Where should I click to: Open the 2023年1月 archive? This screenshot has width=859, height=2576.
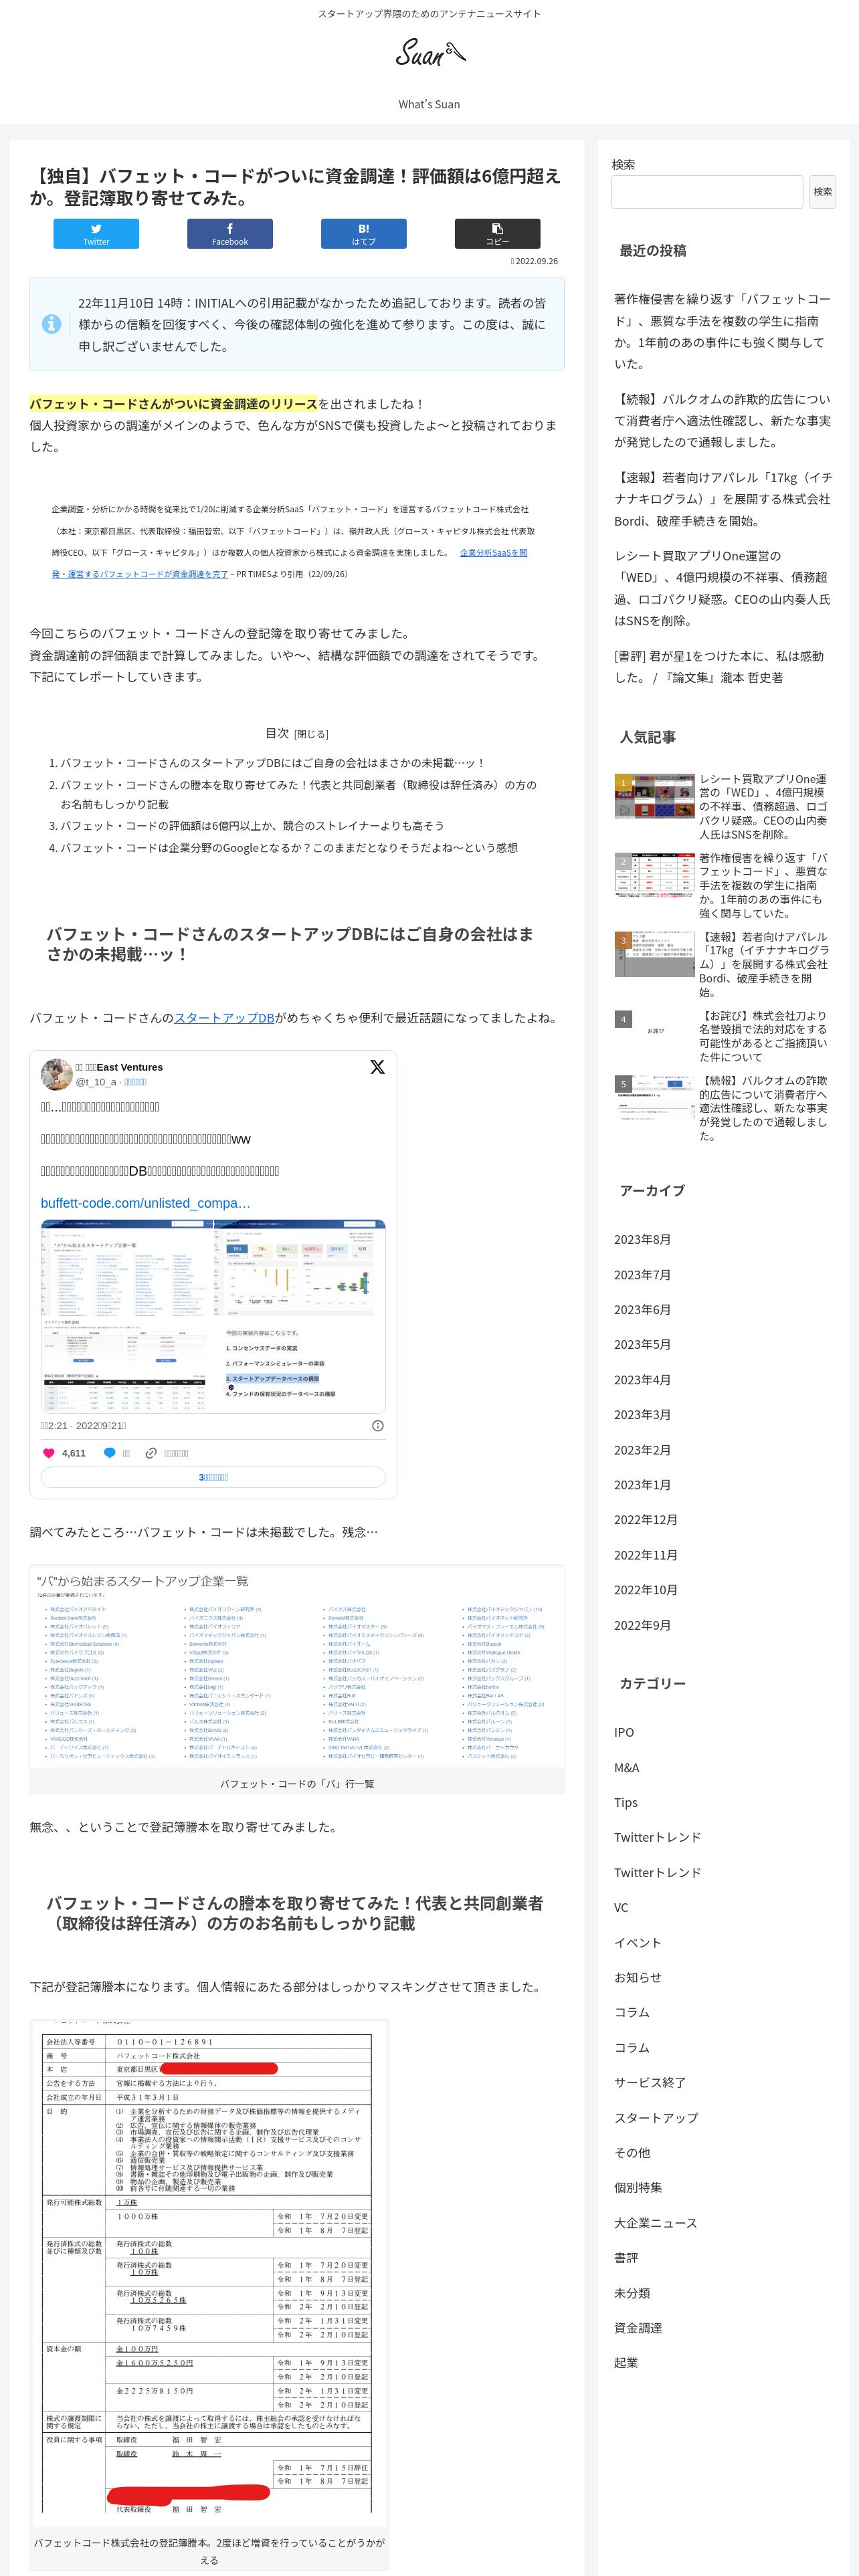(x=642, y=1485)
